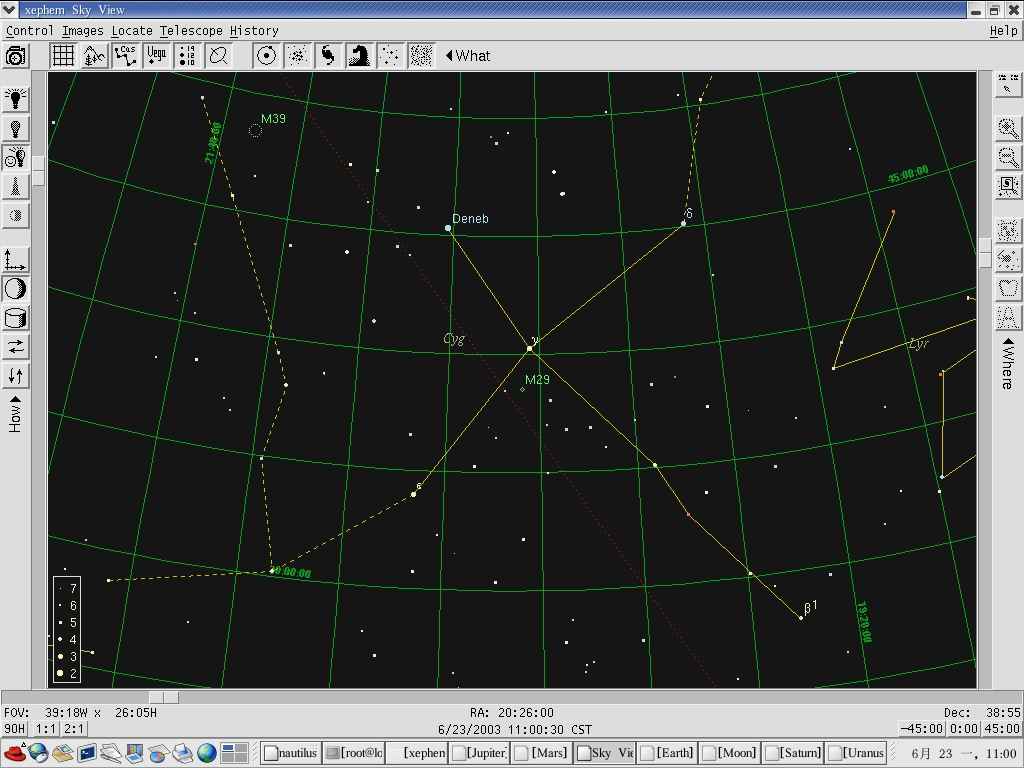The width and height of the screenshot is (1024, 768).
Task: Toggle the dense dotted field icon
Action: click(x=421, y=56)
